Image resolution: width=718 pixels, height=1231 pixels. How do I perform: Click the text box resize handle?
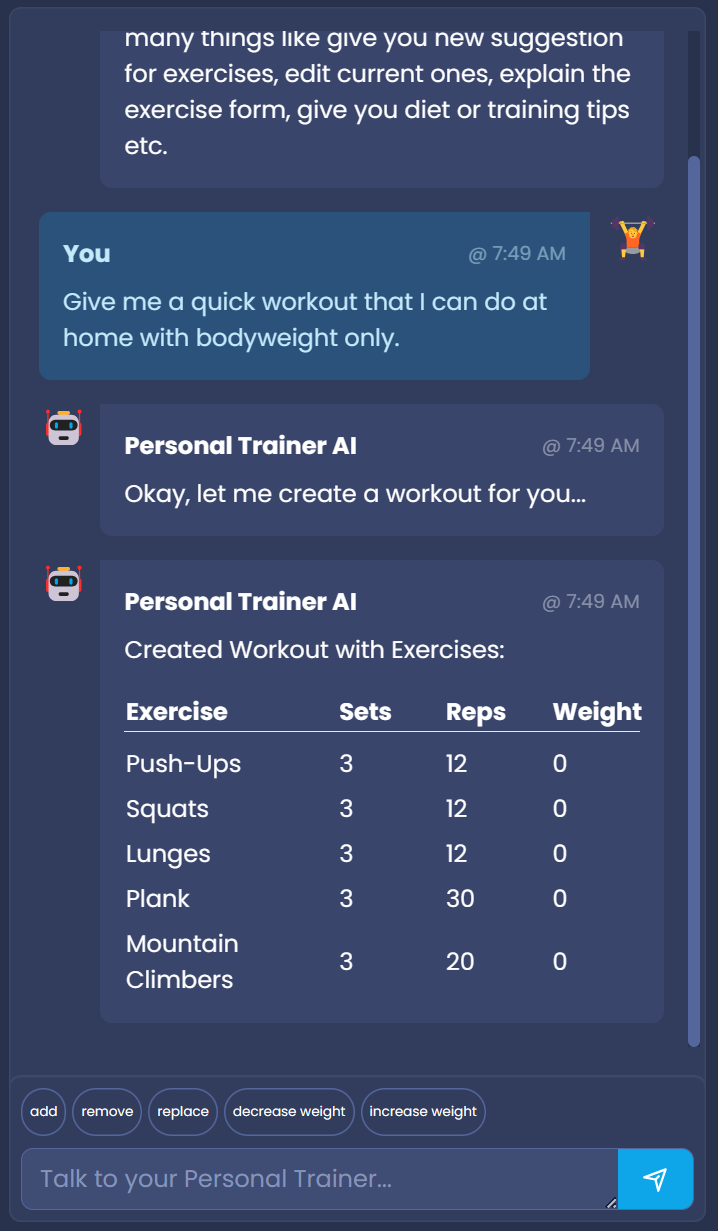click(611, 1202)
